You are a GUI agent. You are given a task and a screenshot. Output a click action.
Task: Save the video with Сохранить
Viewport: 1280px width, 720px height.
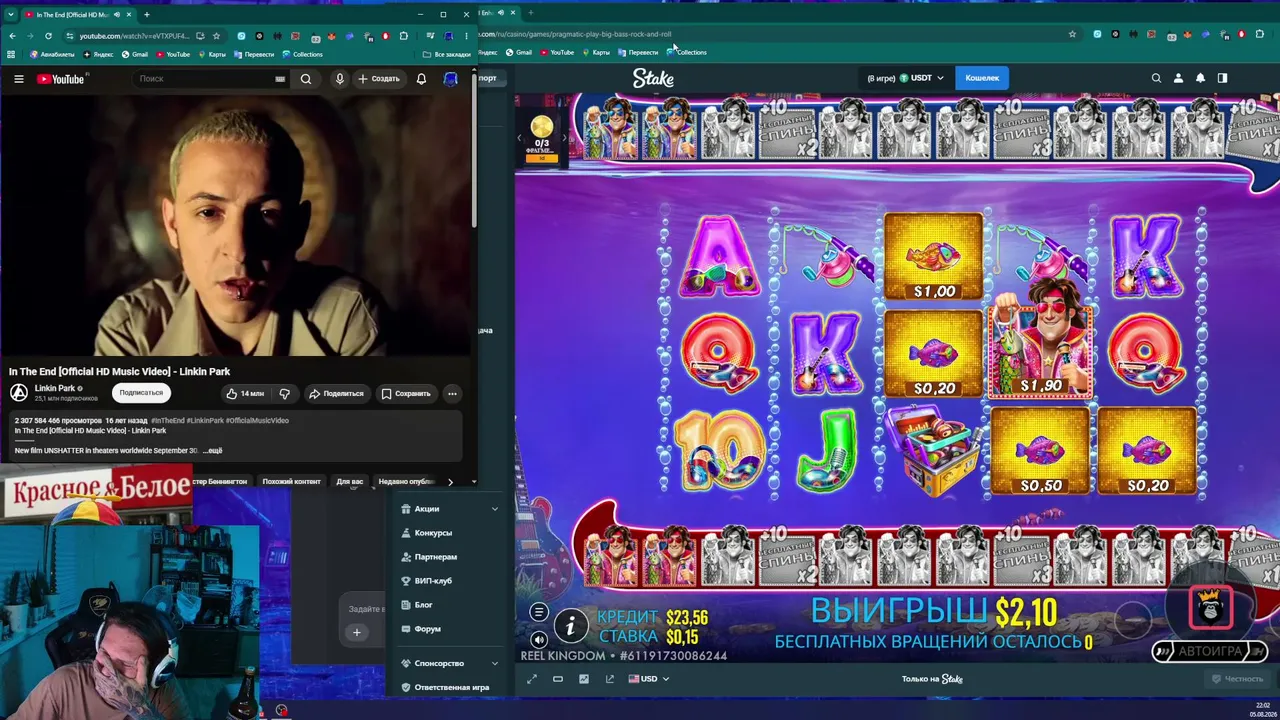tap(406, 394)
